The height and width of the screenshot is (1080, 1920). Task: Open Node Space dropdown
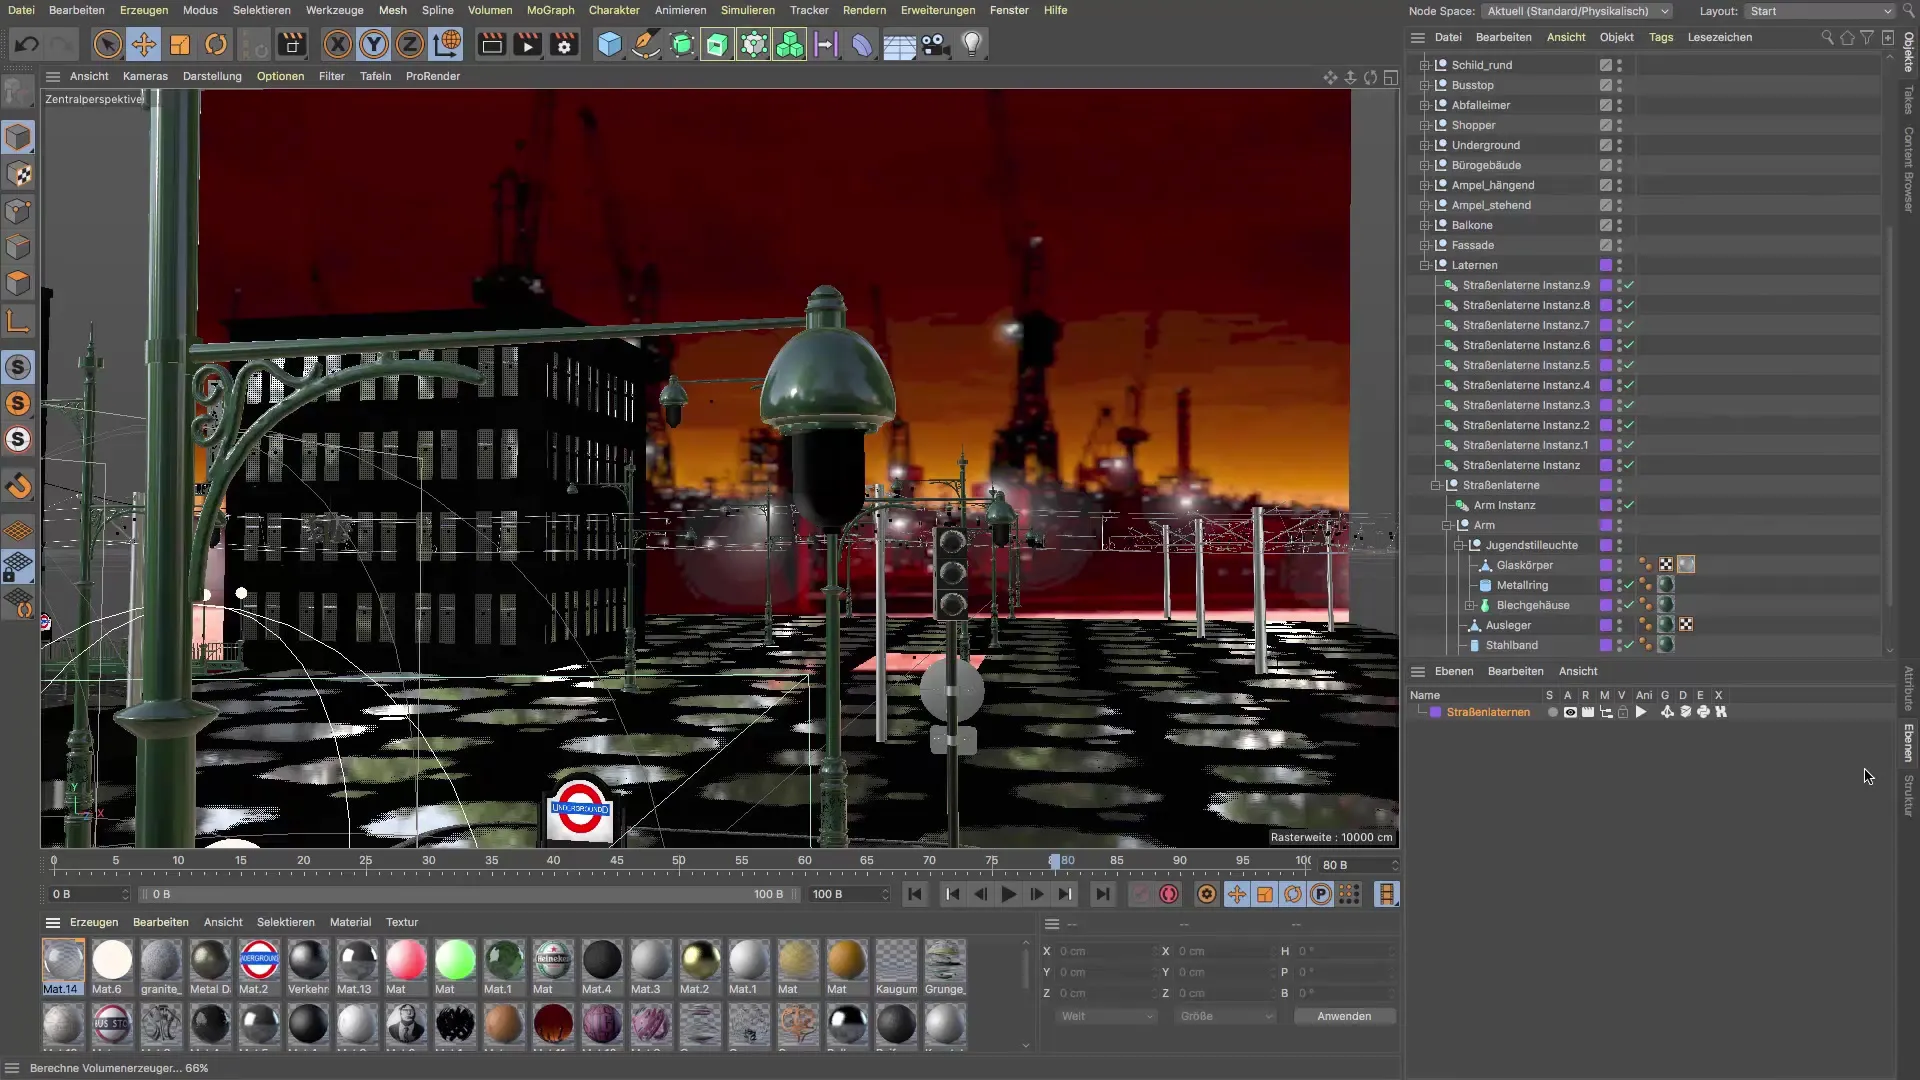1577,11
